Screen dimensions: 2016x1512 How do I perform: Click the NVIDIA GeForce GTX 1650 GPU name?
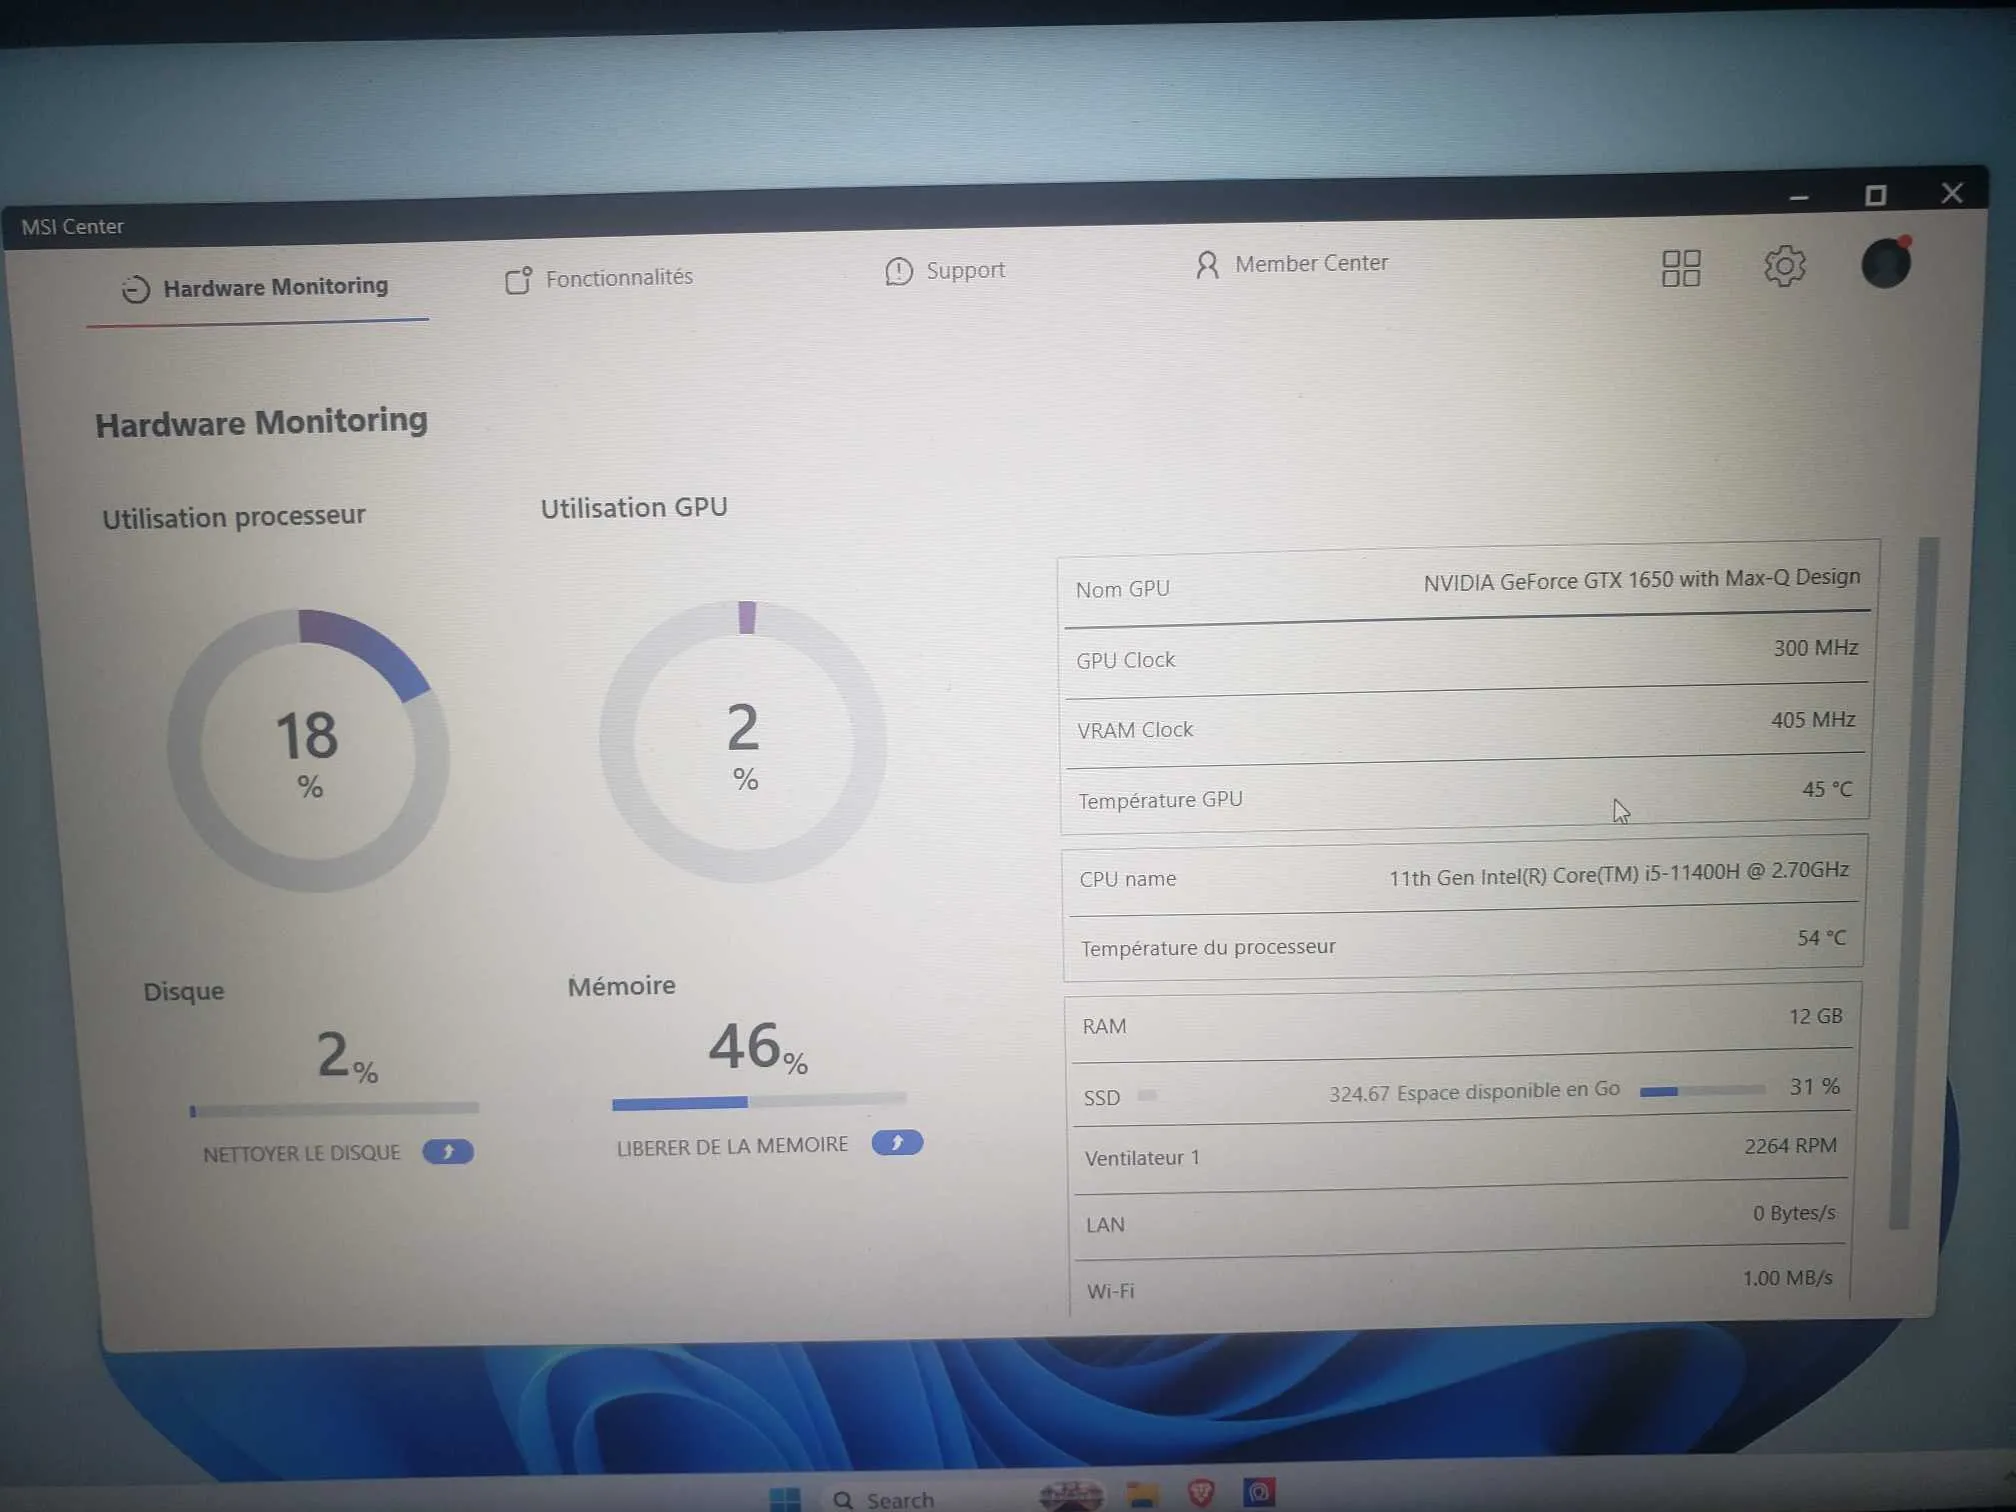click(1642, 580)
